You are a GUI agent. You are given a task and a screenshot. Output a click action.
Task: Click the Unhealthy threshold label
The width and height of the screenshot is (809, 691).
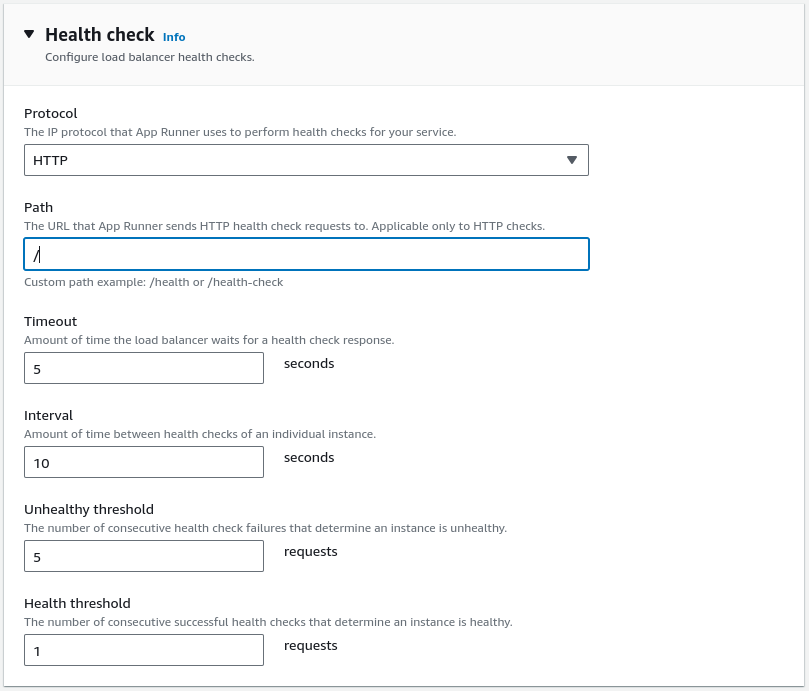pos(89,509)
